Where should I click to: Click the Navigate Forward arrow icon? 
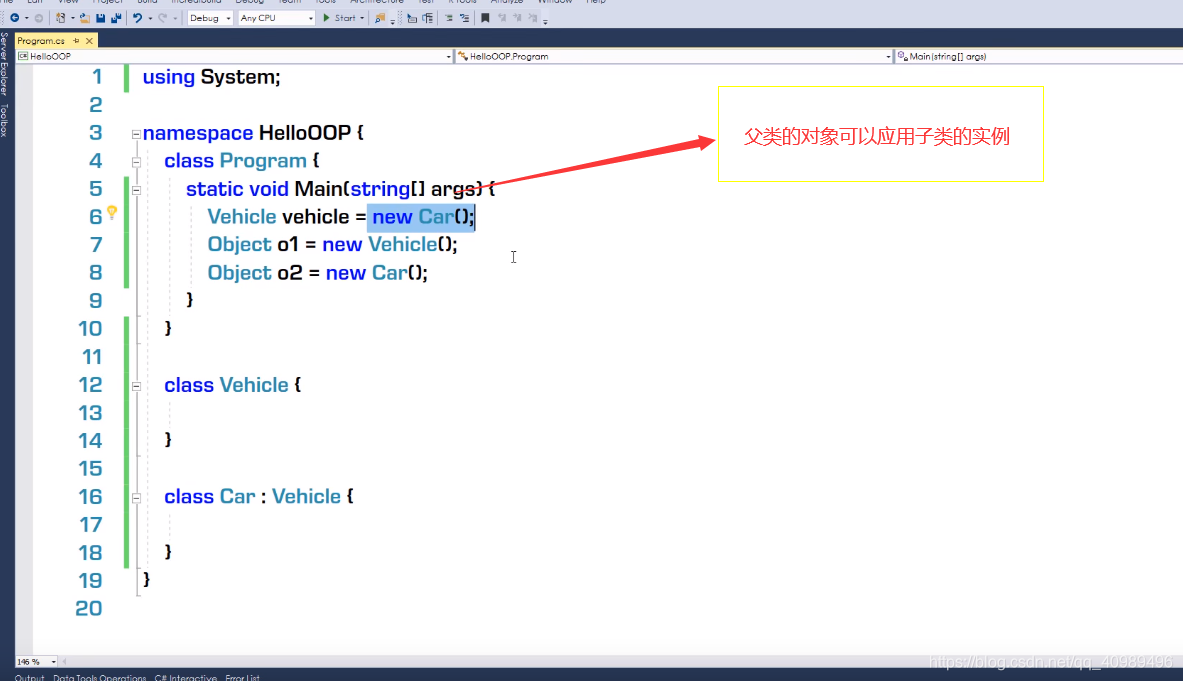[38, 18]
